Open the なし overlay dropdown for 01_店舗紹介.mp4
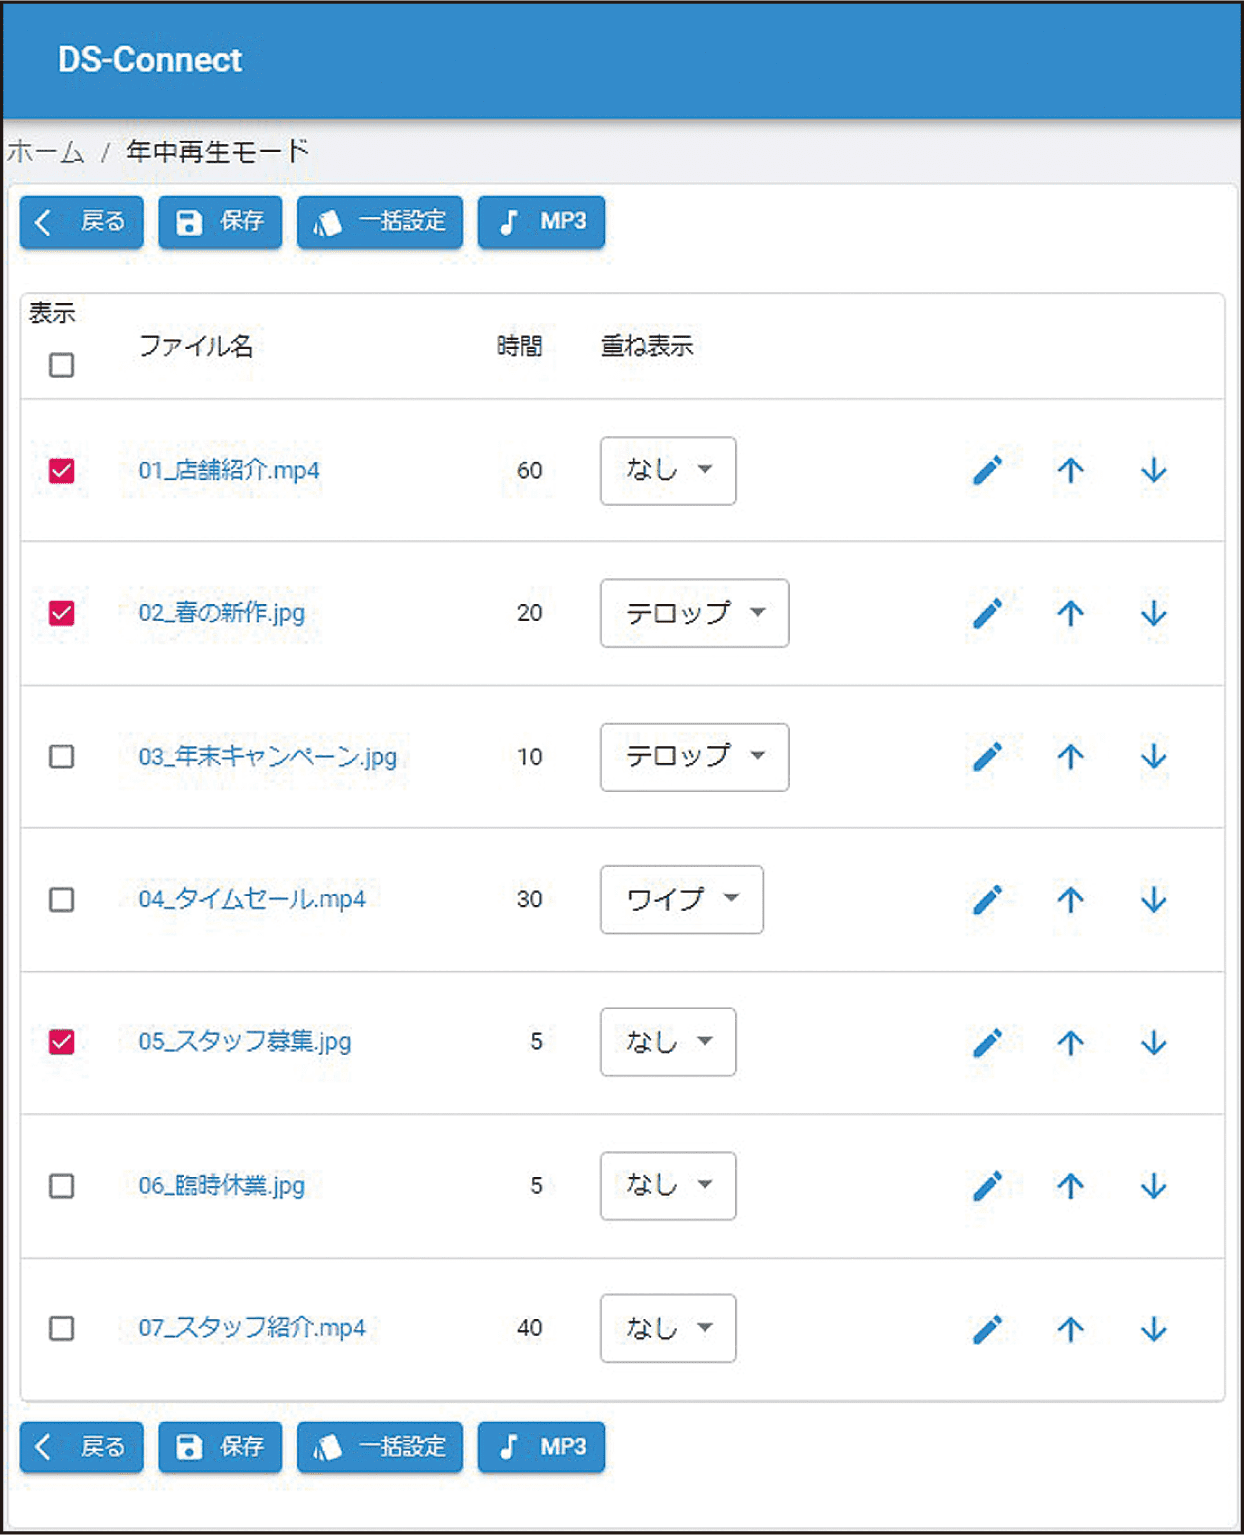Viewport: 1244px width, 1535px height. click(x=667, y=470)
